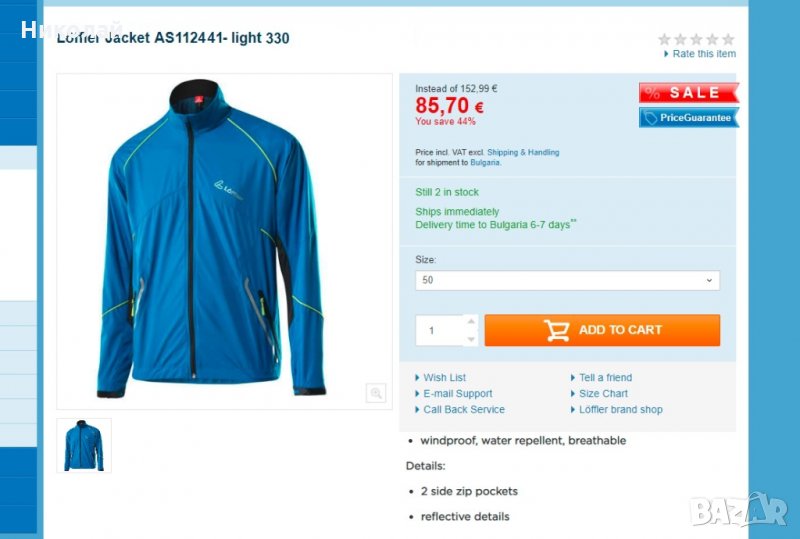The image size is (800, 539).
Task: Click Call Back Service link
Action: click(464, 409)
